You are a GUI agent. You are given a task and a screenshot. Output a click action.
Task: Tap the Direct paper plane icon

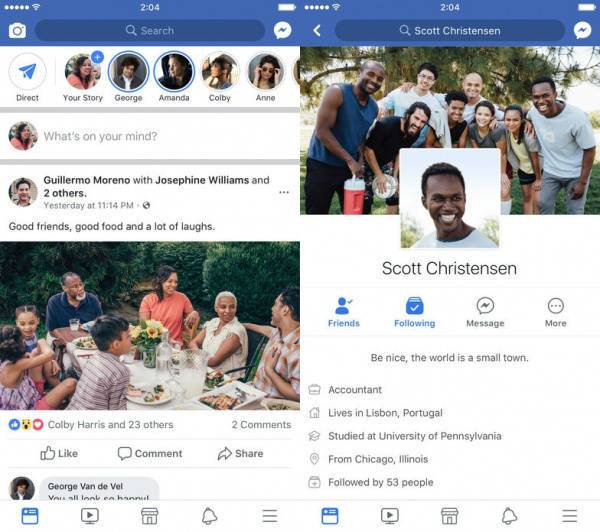click(x=27, y=71)
